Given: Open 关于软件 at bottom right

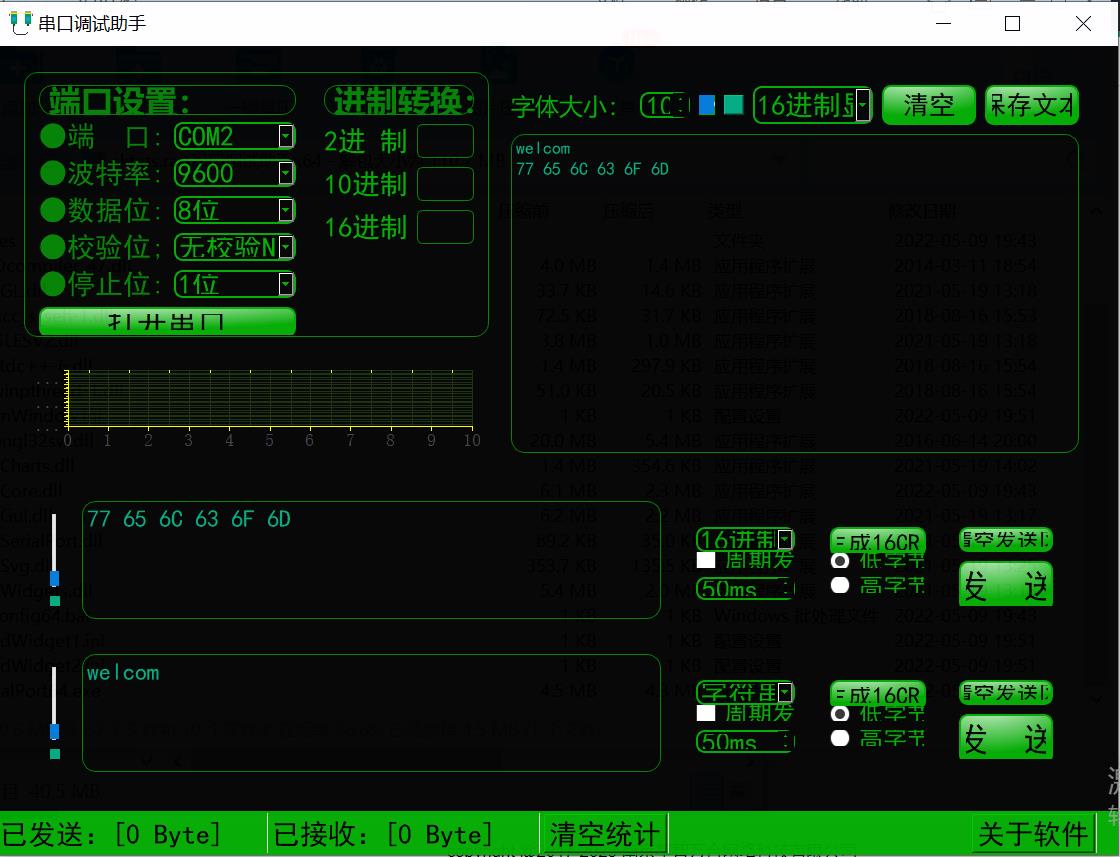Looking at the screenshot, I should 1032,833.
